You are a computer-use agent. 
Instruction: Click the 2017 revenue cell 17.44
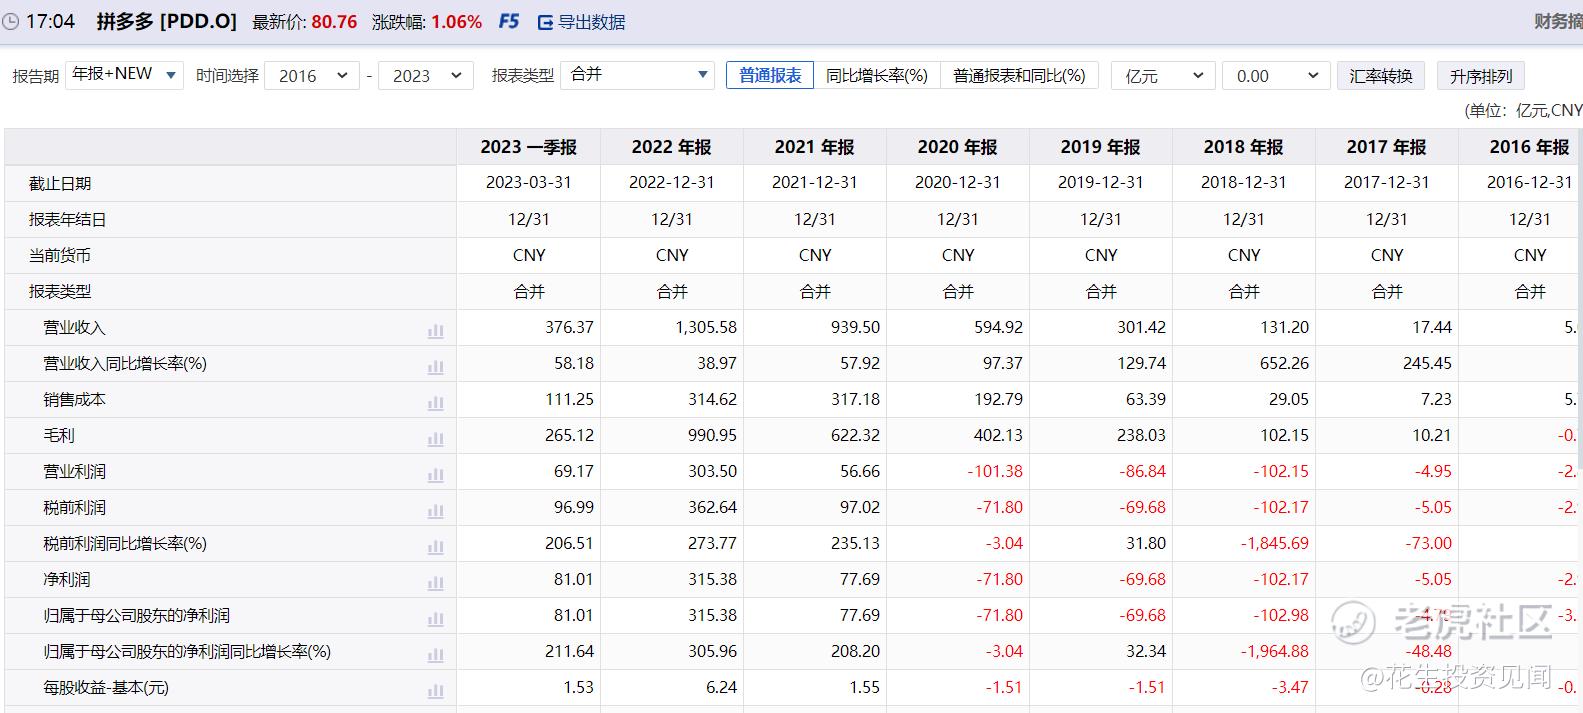pos(1432,327)
